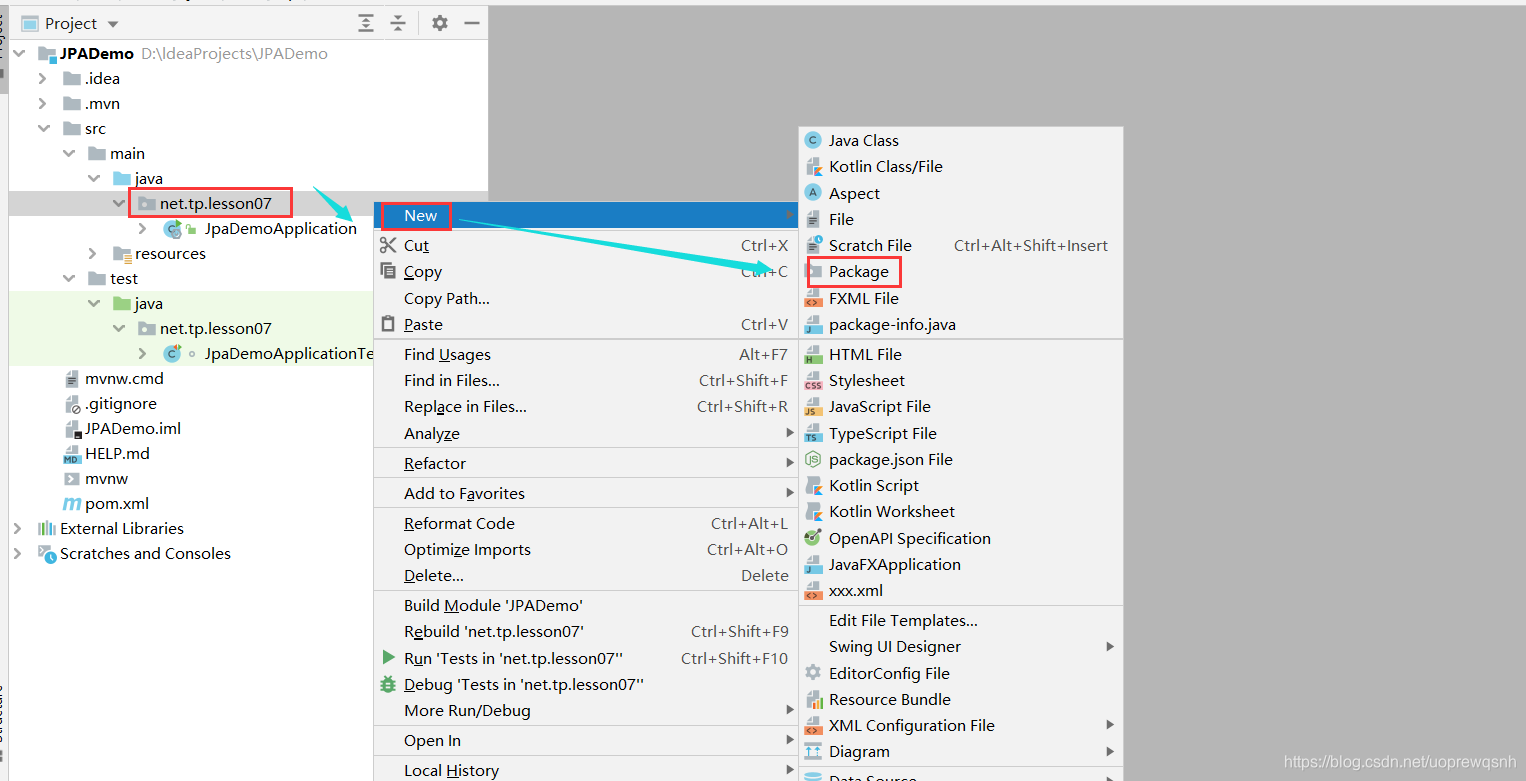Select the HELP.md file
The width and height of the screenshot is (1526, 781).
tap(117, 453)
